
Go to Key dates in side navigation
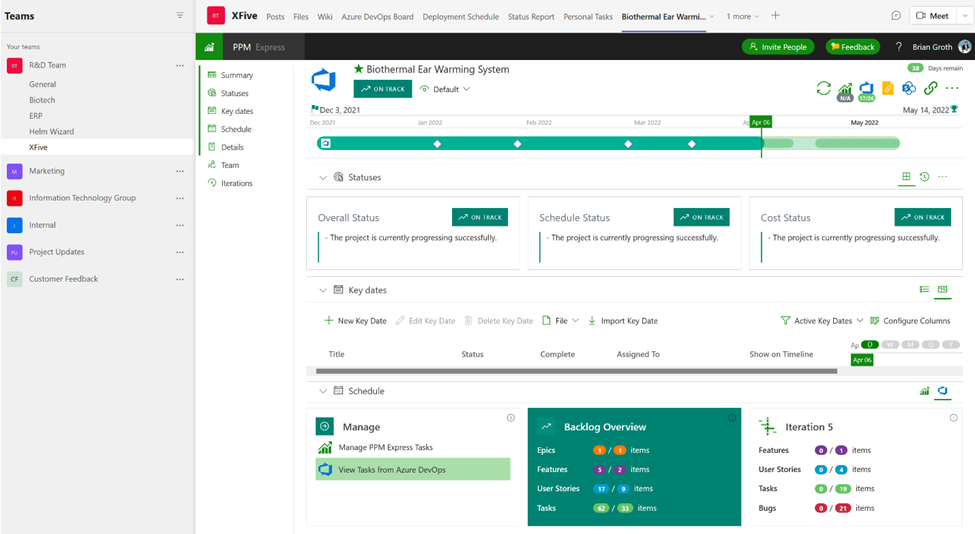[230, 111]
